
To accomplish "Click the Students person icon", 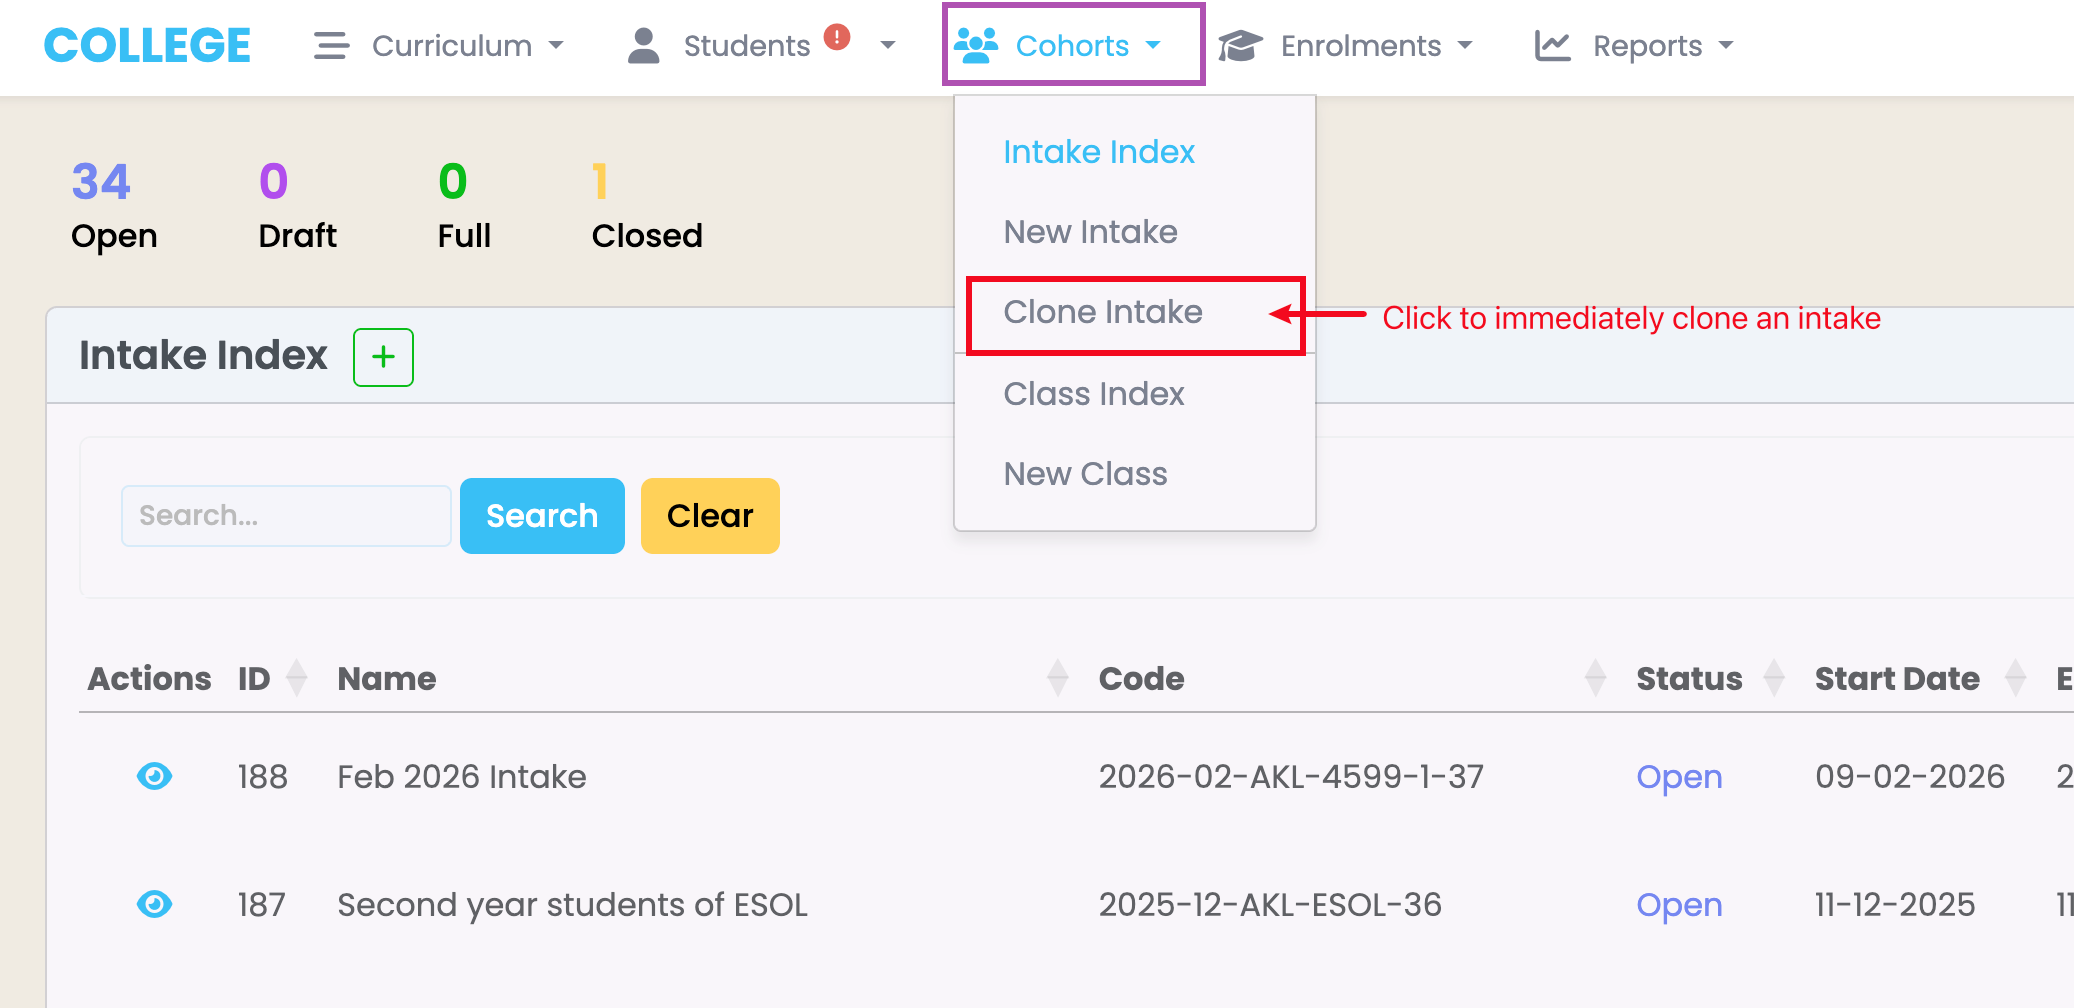I will pyautogui.click(x=644, y=46).
